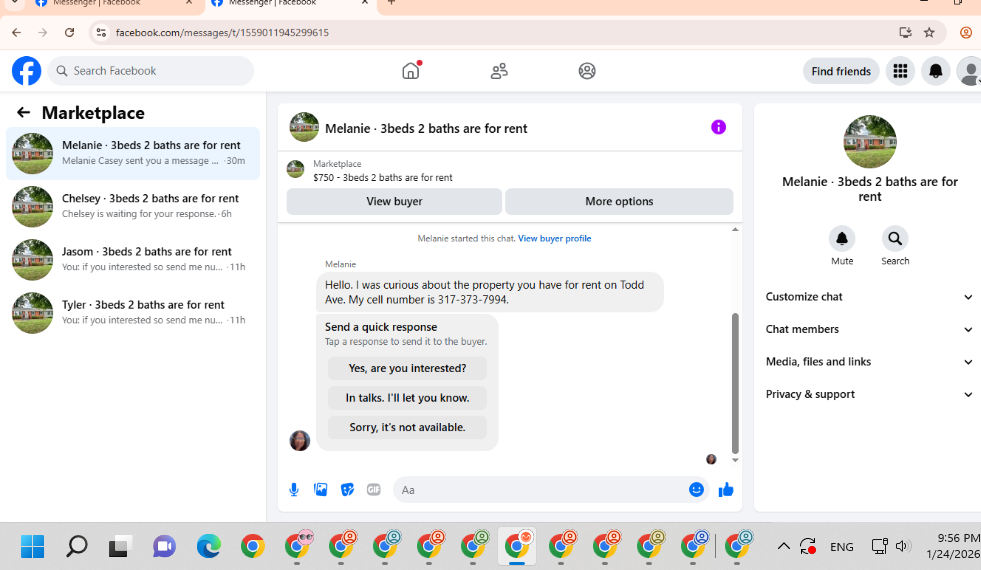Expand Customize chat section

pos(869,297)
